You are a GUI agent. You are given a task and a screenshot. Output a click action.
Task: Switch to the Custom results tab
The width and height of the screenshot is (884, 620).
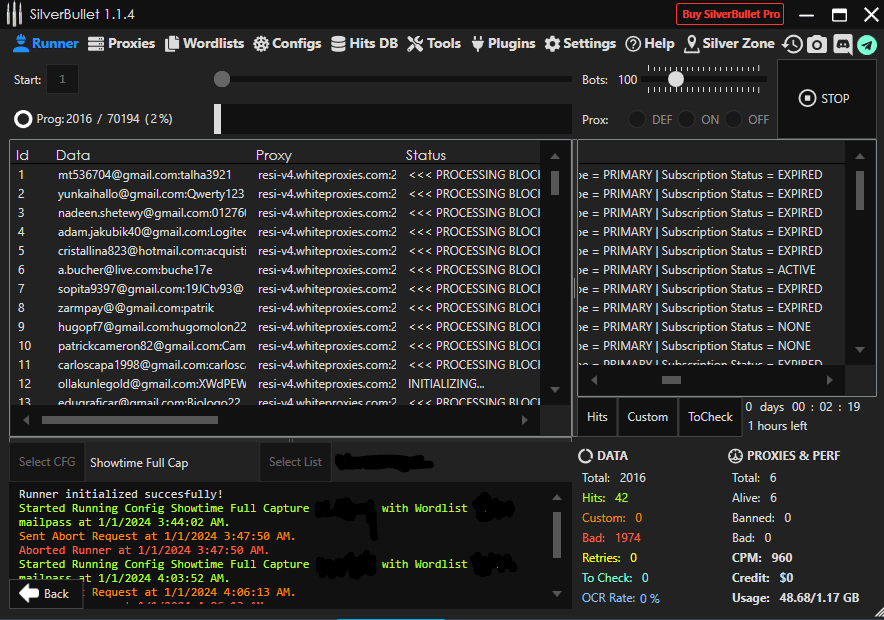tap(648, 417)
